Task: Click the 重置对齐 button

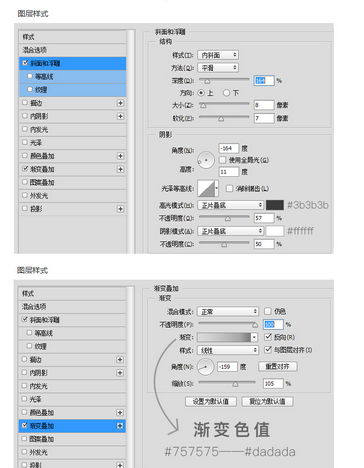Action: [x=278, y=367]
